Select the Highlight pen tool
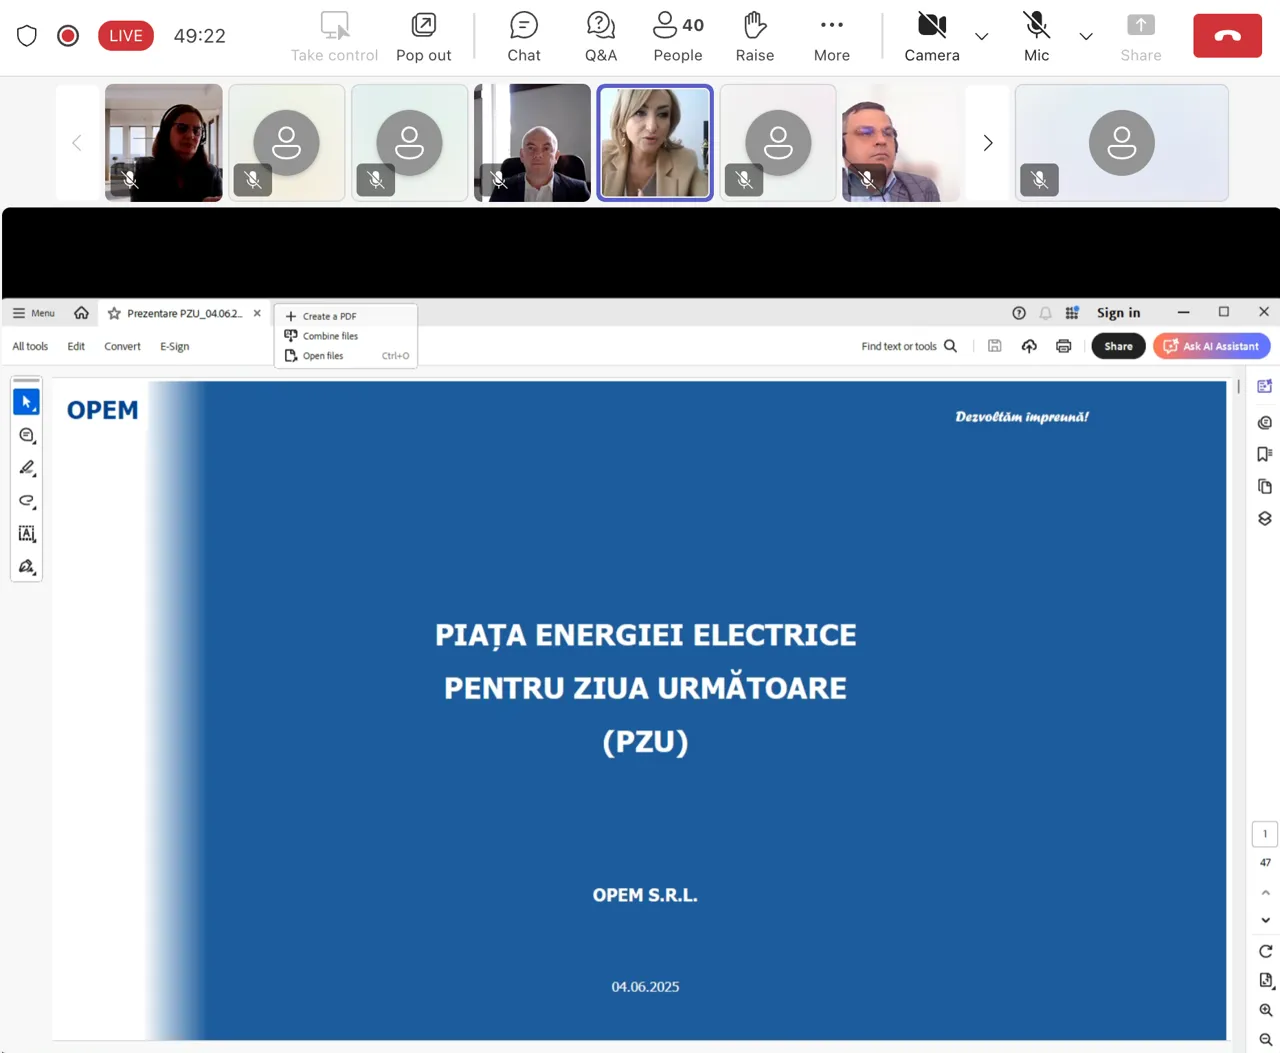Image resolution: width=1280 pixels, height=1053 pixels. (x=26, y=468)
